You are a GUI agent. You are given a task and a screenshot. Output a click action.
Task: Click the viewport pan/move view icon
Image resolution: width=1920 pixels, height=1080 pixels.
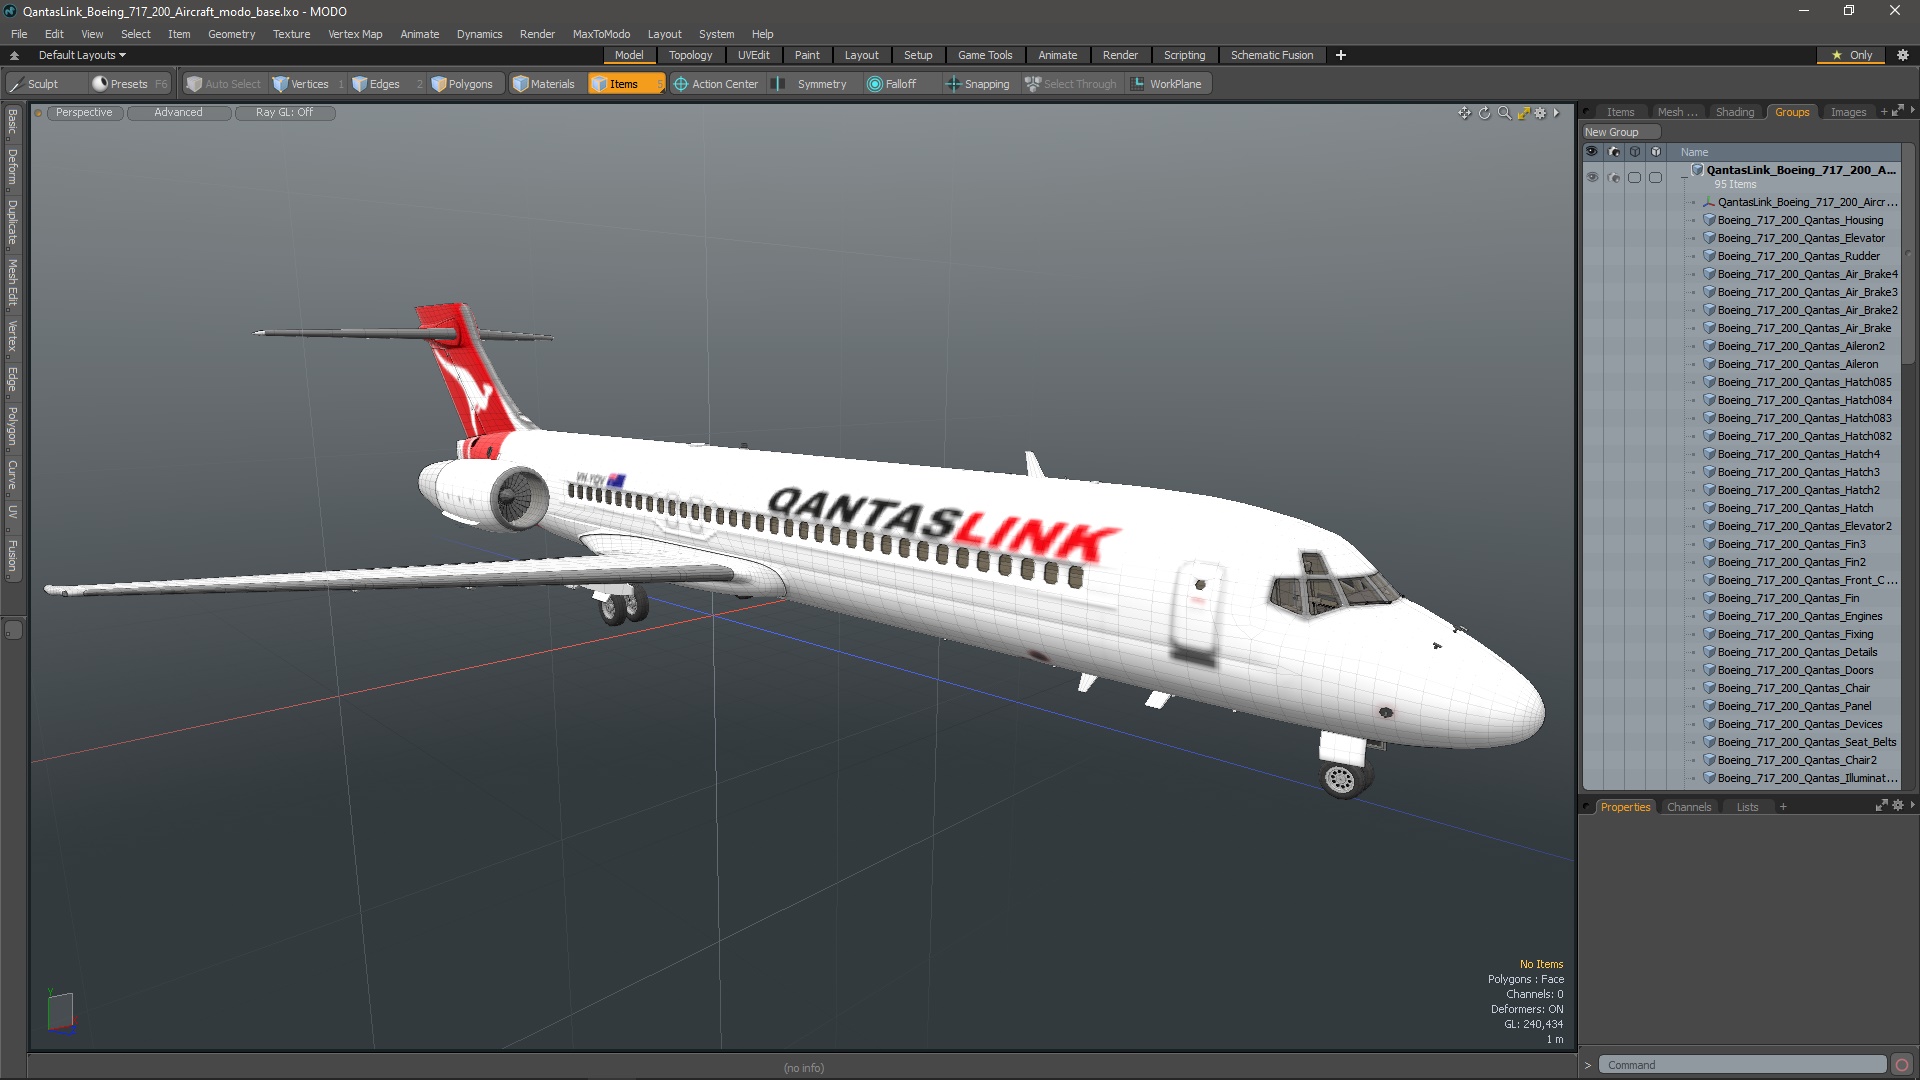1464,113
